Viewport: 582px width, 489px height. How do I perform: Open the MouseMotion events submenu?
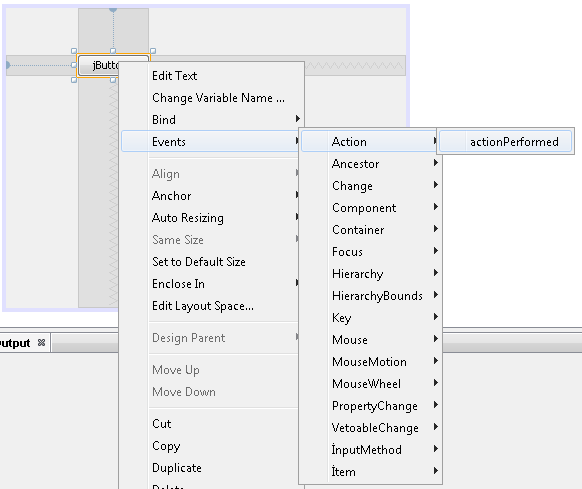tap(370, 362)
